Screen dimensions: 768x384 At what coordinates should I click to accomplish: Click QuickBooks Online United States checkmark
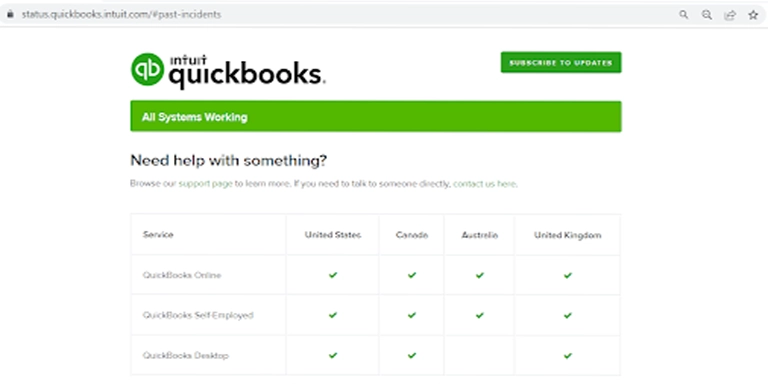click(x=333, y=275)
